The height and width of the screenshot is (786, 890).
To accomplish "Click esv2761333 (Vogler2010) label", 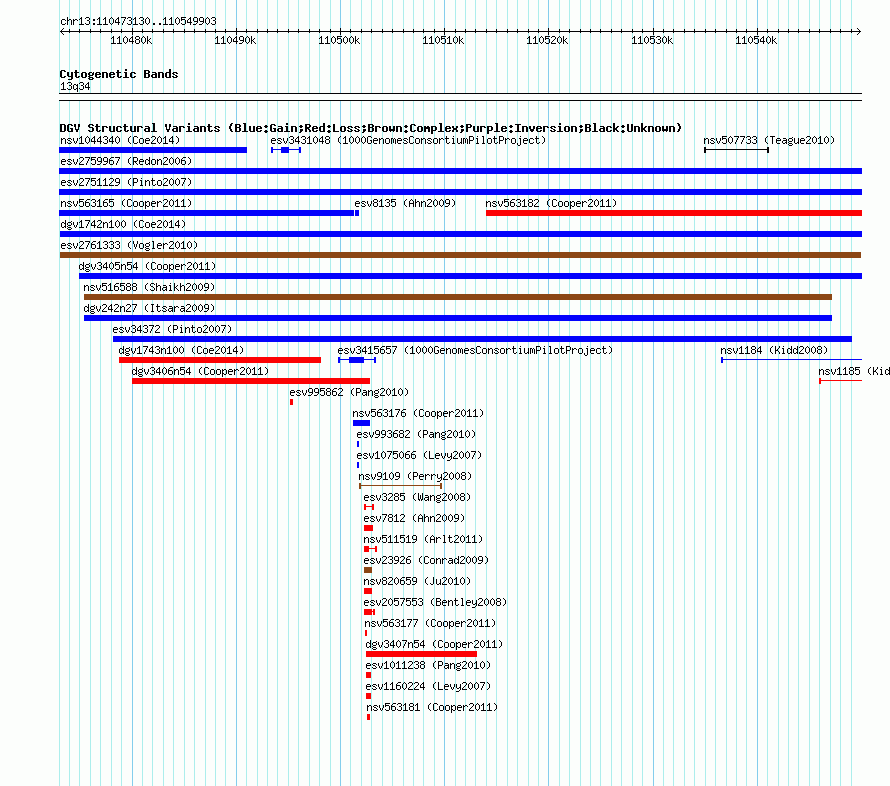I will point(129,245).
